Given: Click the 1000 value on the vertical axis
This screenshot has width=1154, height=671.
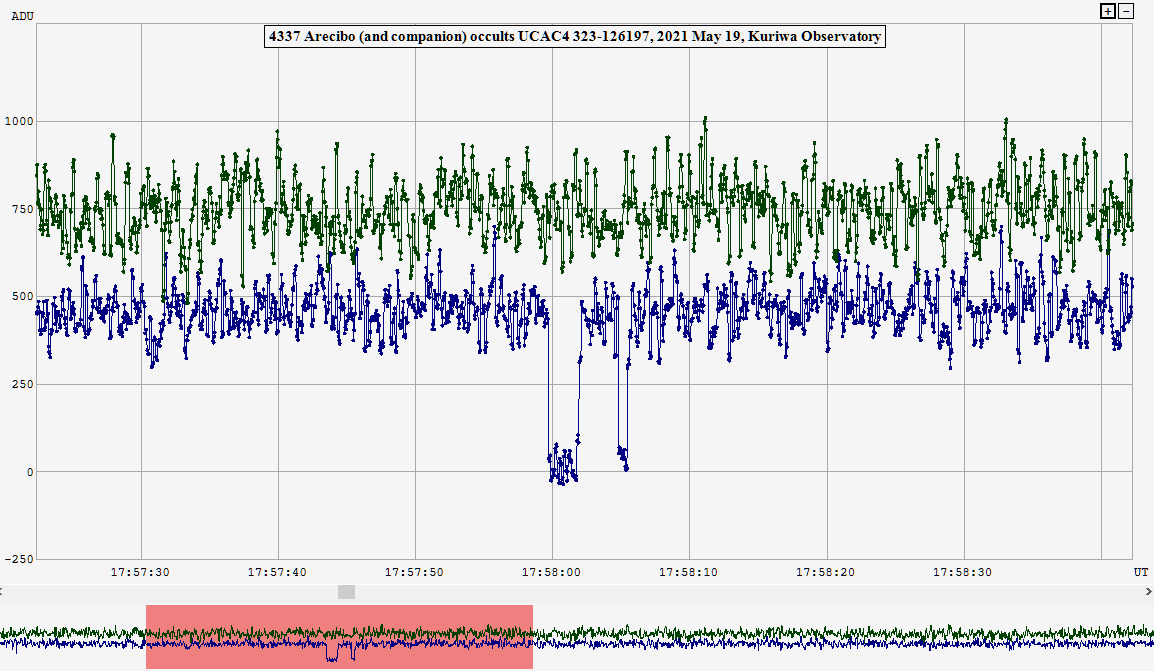Looking at the screenshot, I should (20, 122).
